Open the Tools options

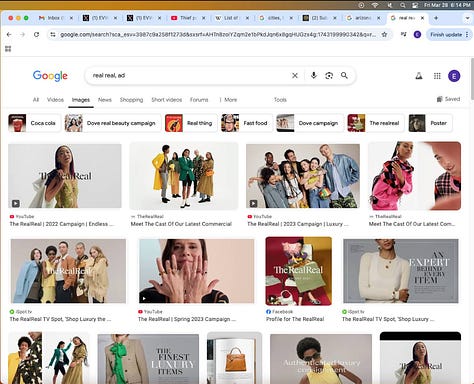coord(280,100)
